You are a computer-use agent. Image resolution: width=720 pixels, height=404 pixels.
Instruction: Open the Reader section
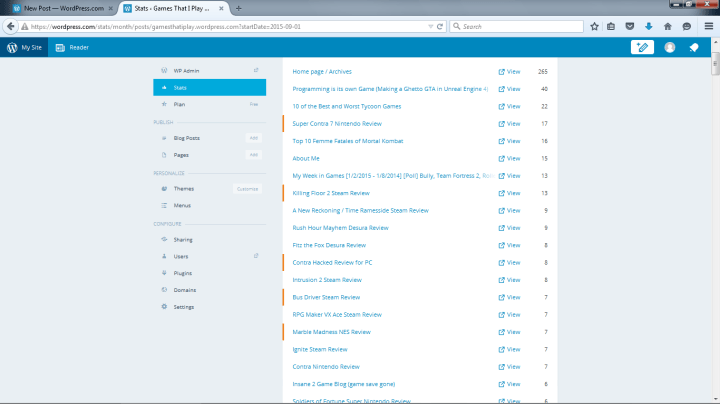click(72, 47)
